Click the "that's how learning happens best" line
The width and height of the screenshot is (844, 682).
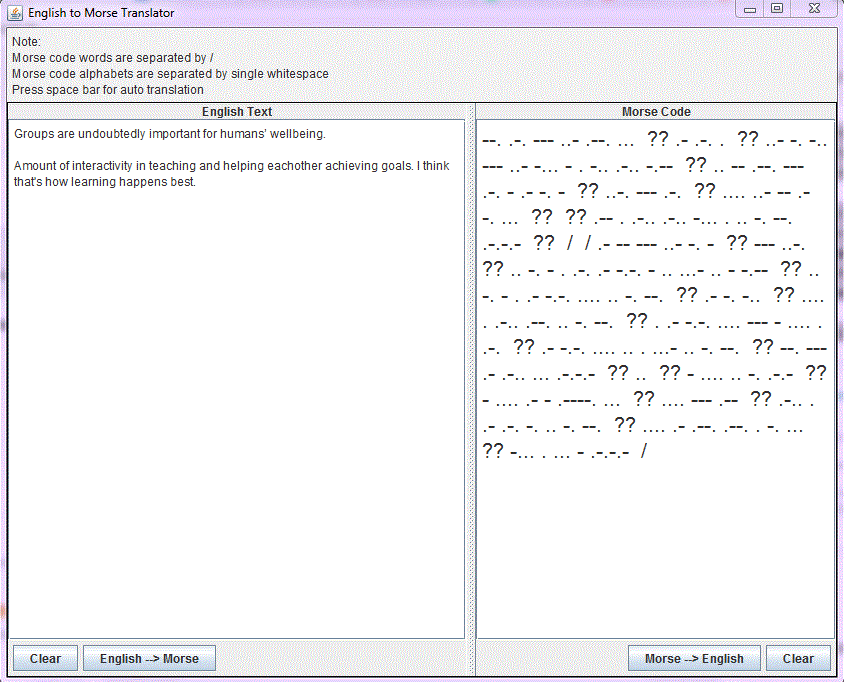[x=104, y=182]
